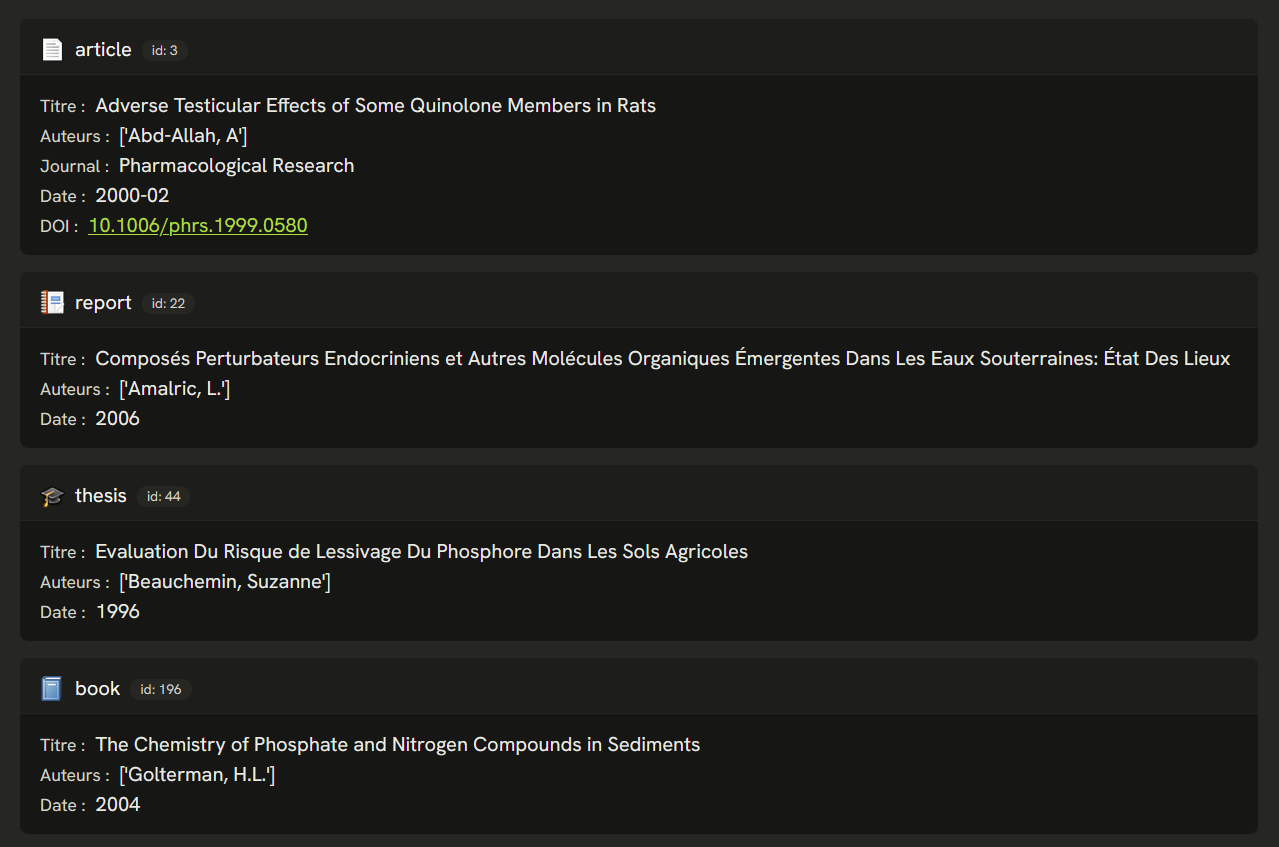This screenshot has height=847, width=1279.
Task: Click the id: 44 badge
Action: pyautogui.click(x=163, y=496)
